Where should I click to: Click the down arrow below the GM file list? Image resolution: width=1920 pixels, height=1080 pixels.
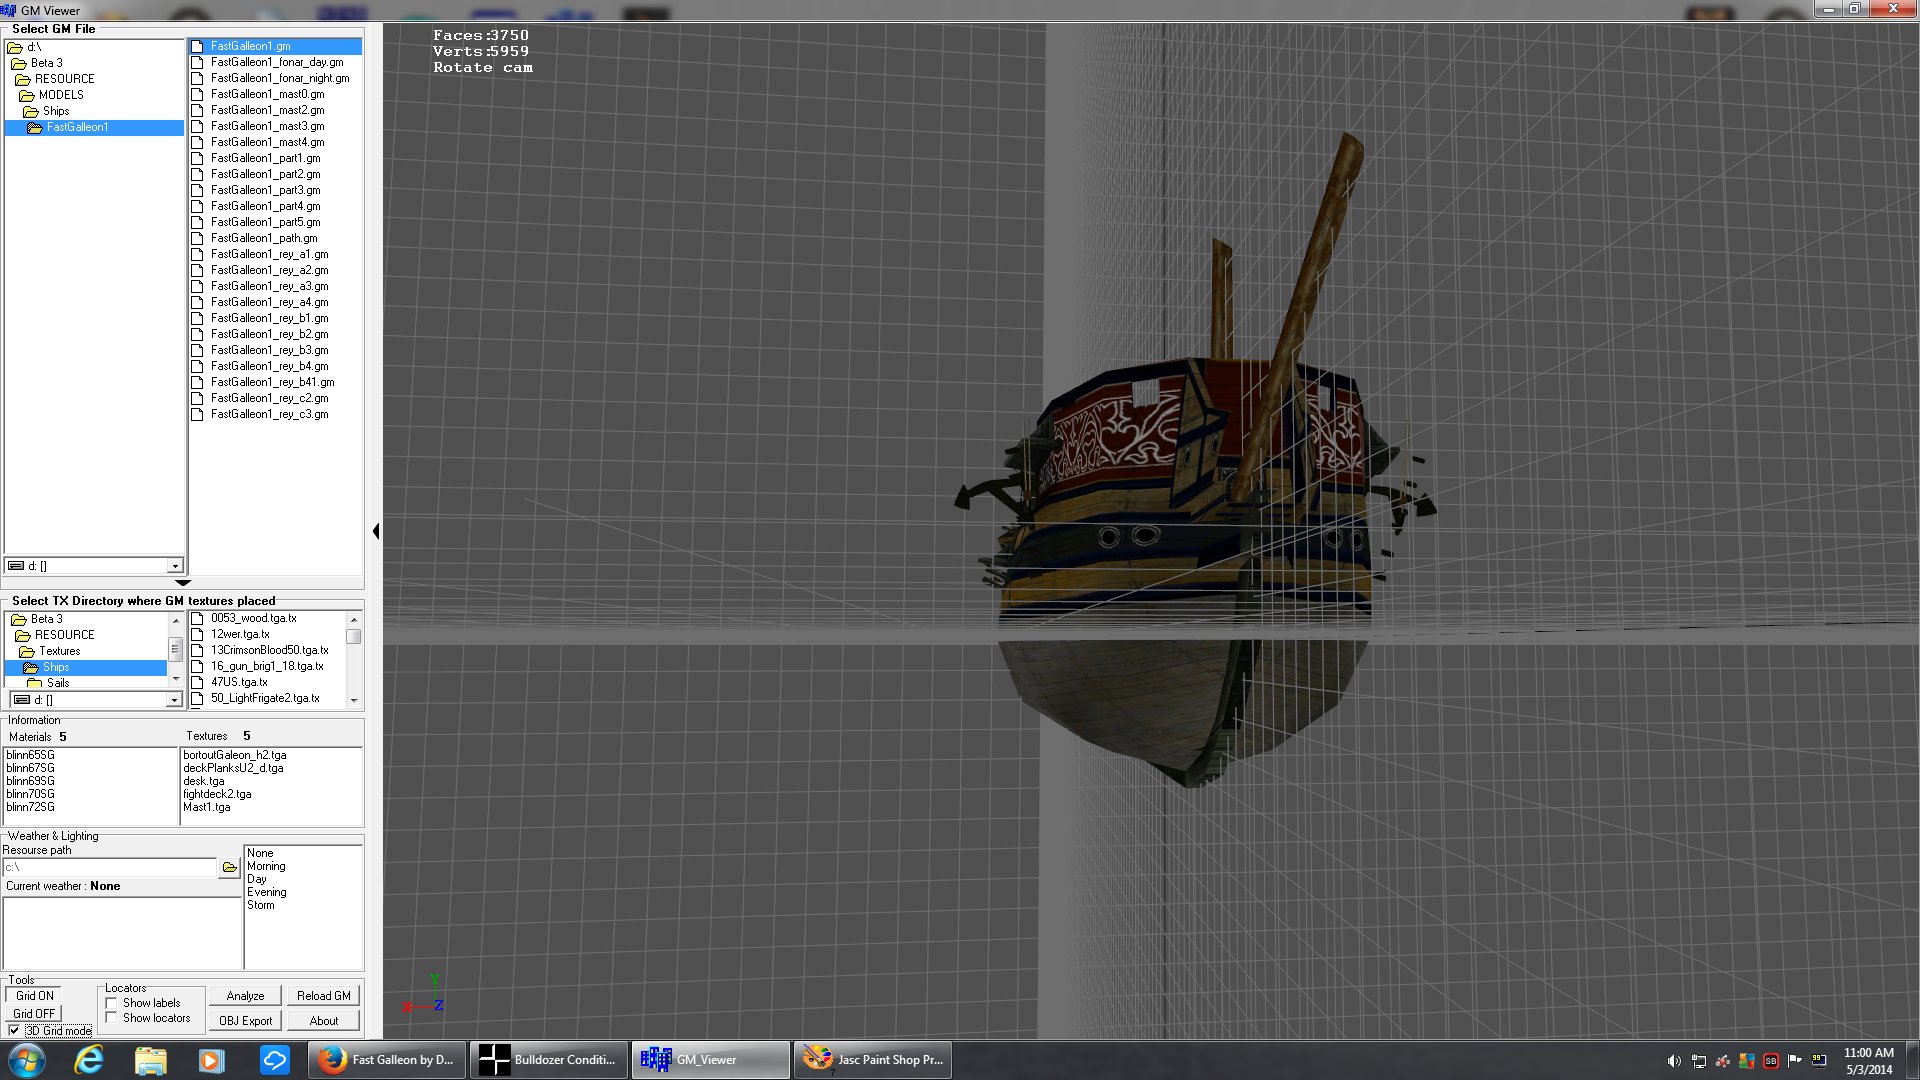pos(182,582)
